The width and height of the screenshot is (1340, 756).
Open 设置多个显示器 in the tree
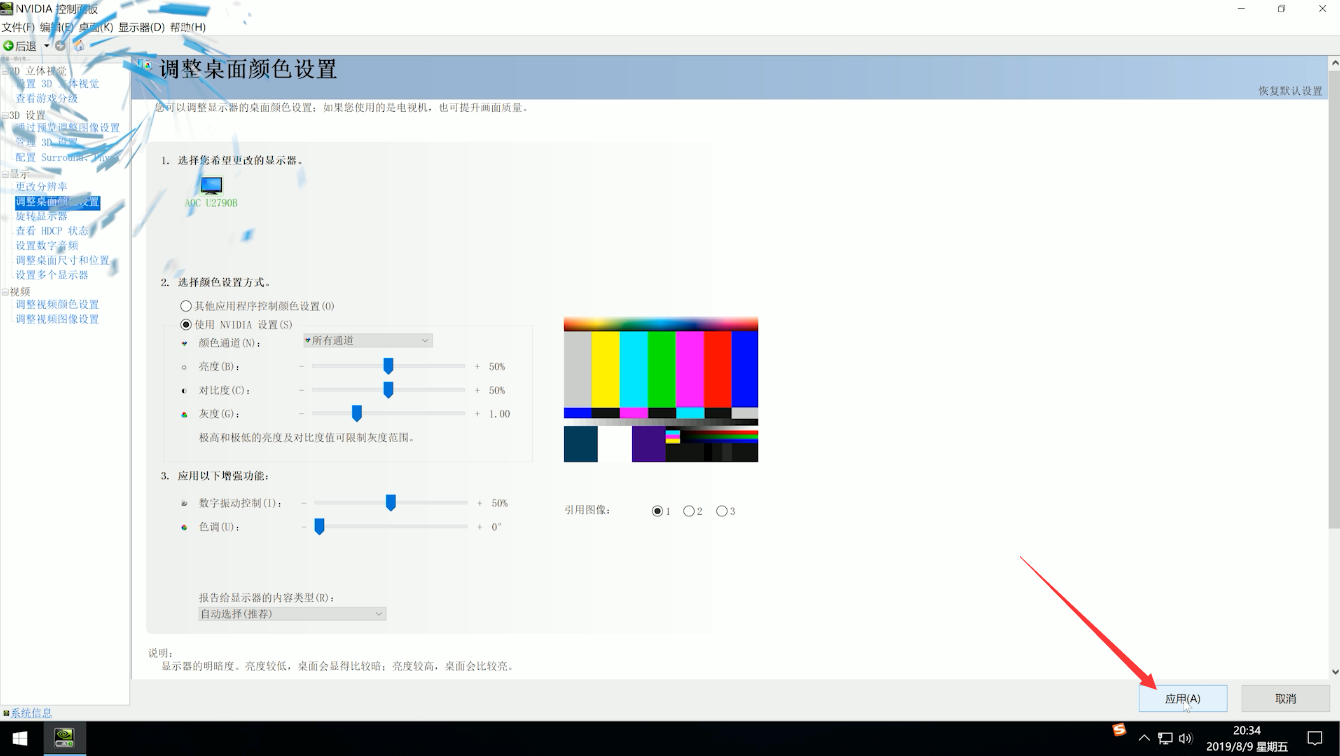[51, 275]
